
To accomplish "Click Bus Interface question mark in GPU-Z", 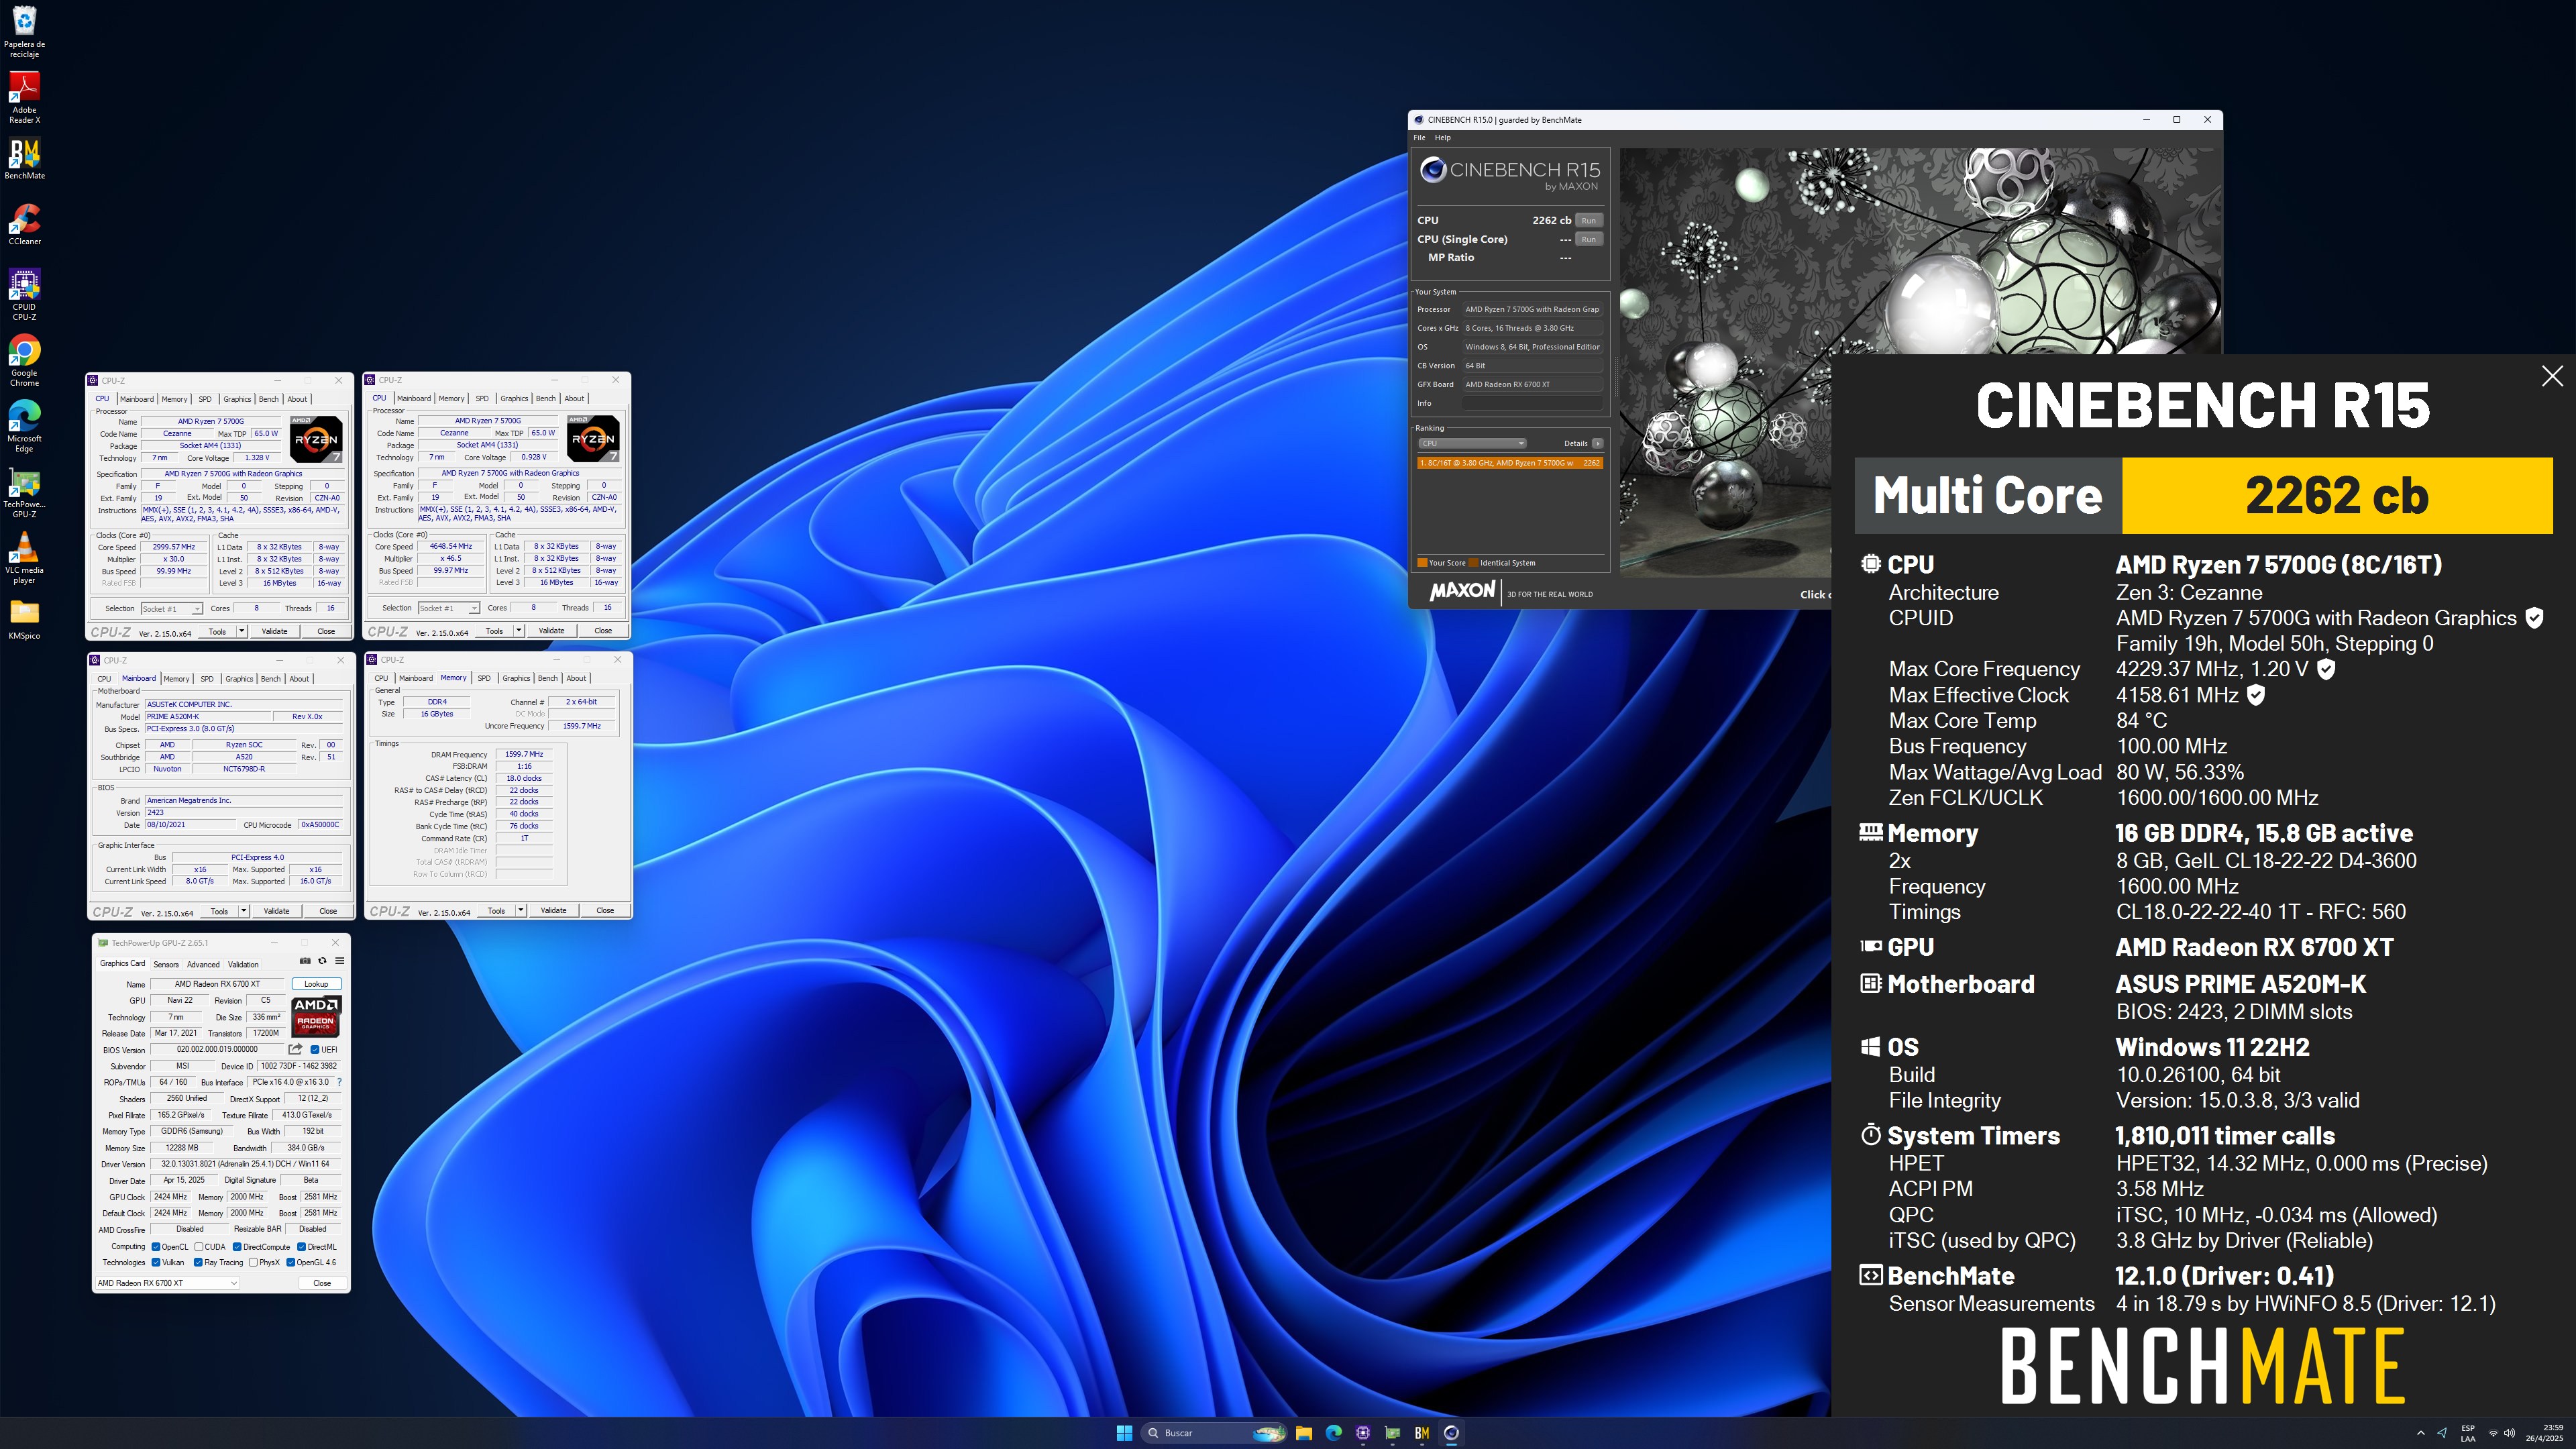I will (x=340, y=1082).
